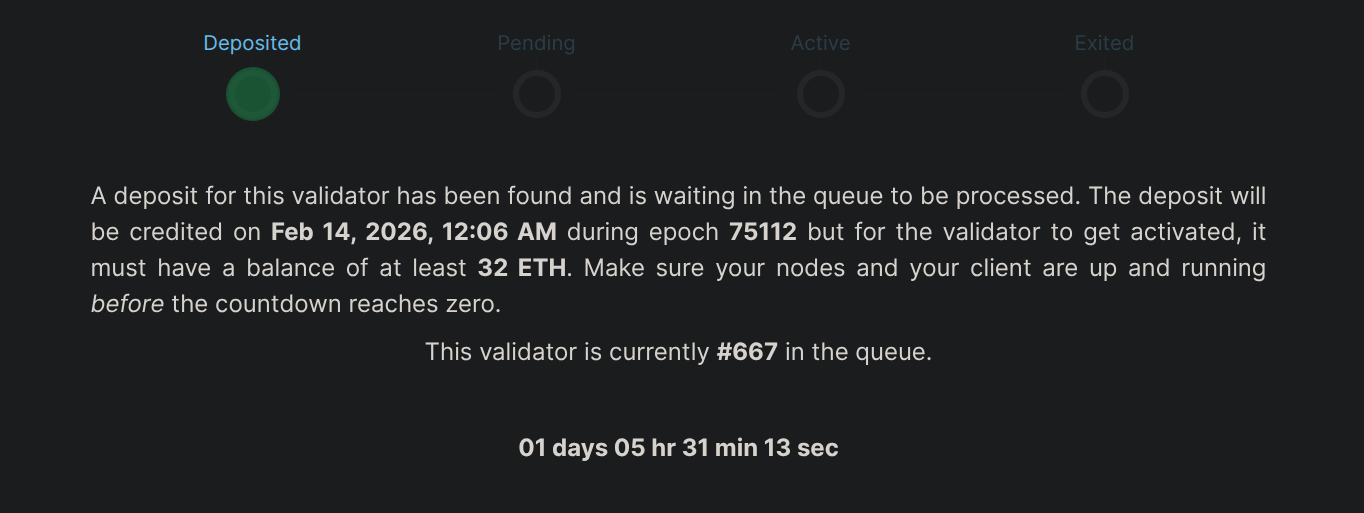Click the "05 hr" countdown segment
The height and width of the screenshot is (513, 1364).
(645, 448)
